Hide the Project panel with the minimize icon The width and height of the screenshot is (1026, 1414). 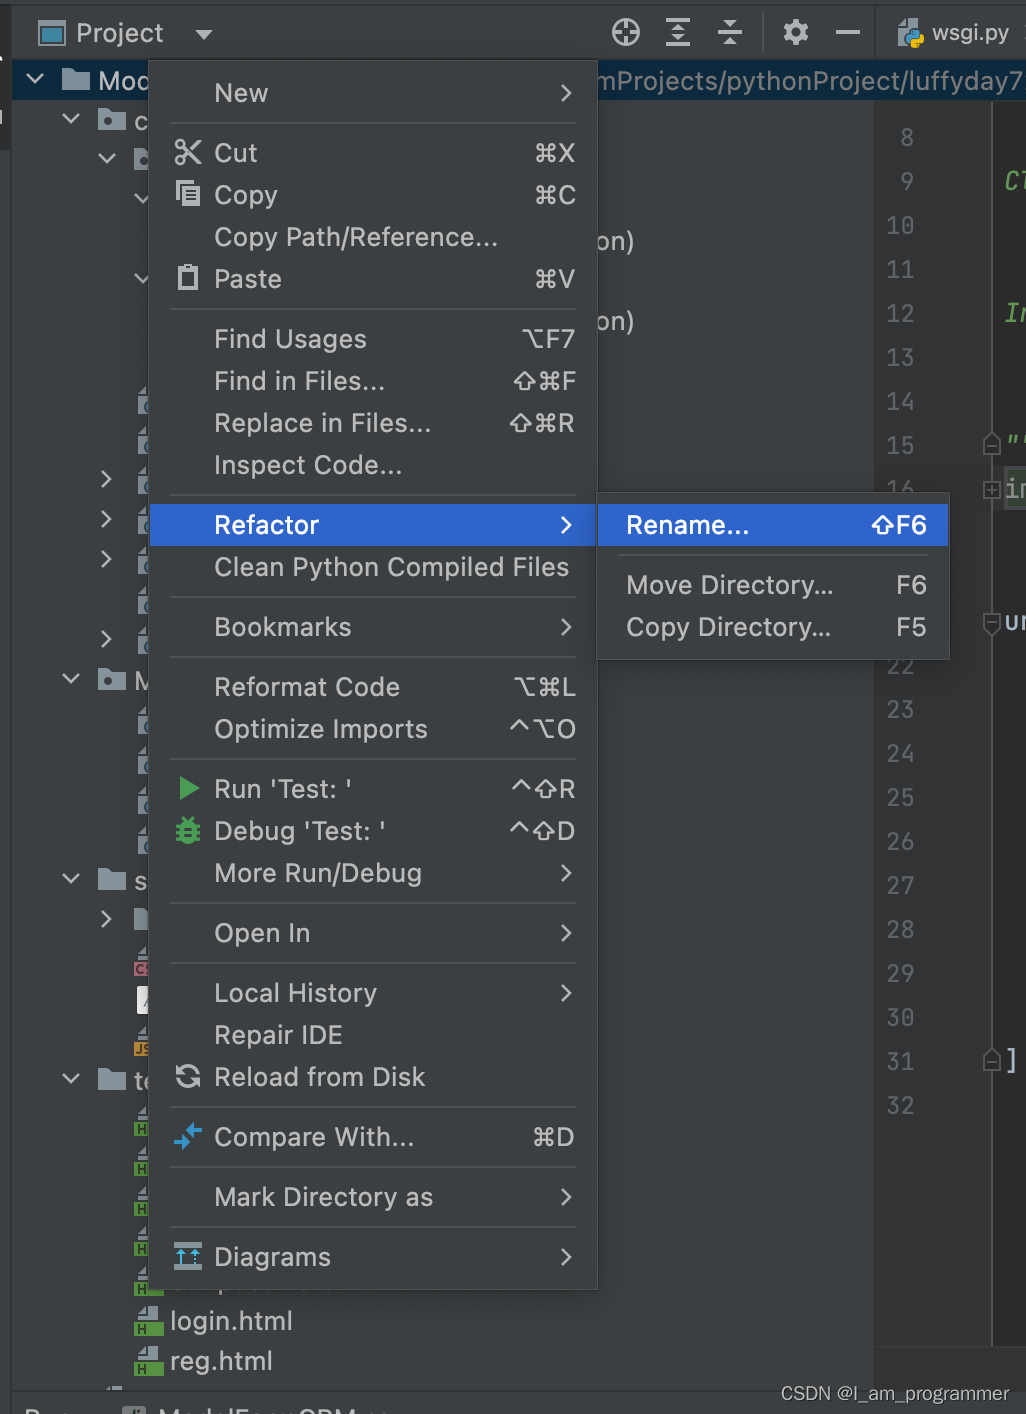pos(846,32)
